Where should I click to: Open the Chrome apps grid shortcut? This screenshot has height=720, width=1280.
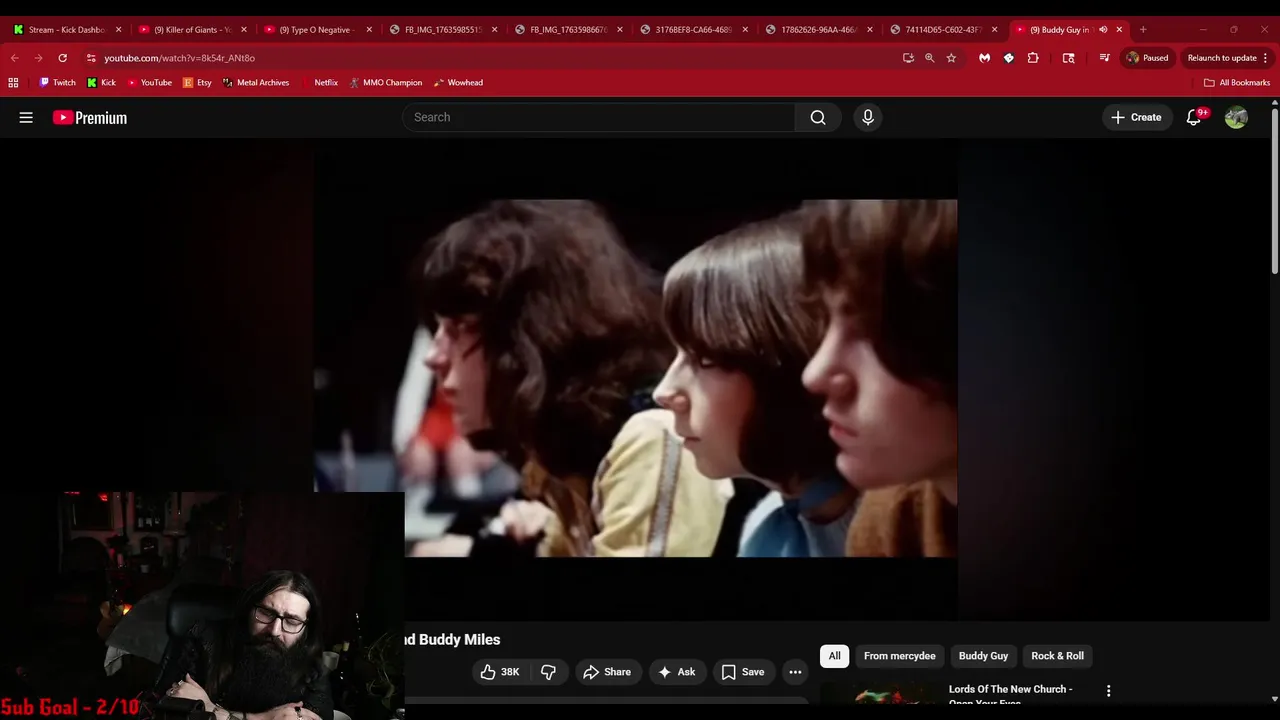pos(13,83)
